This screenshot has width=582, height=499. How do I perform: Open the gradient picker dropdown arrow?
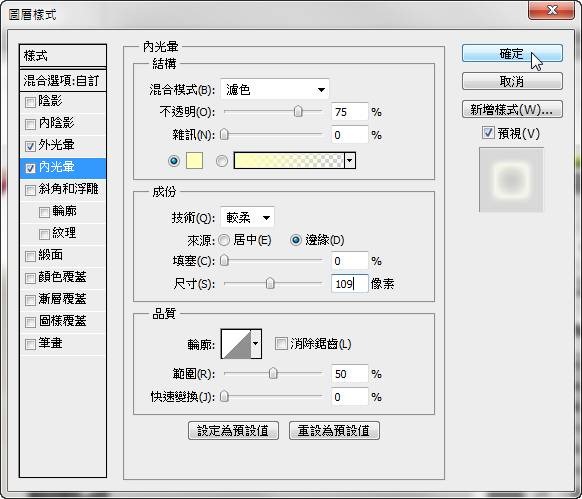350,161
